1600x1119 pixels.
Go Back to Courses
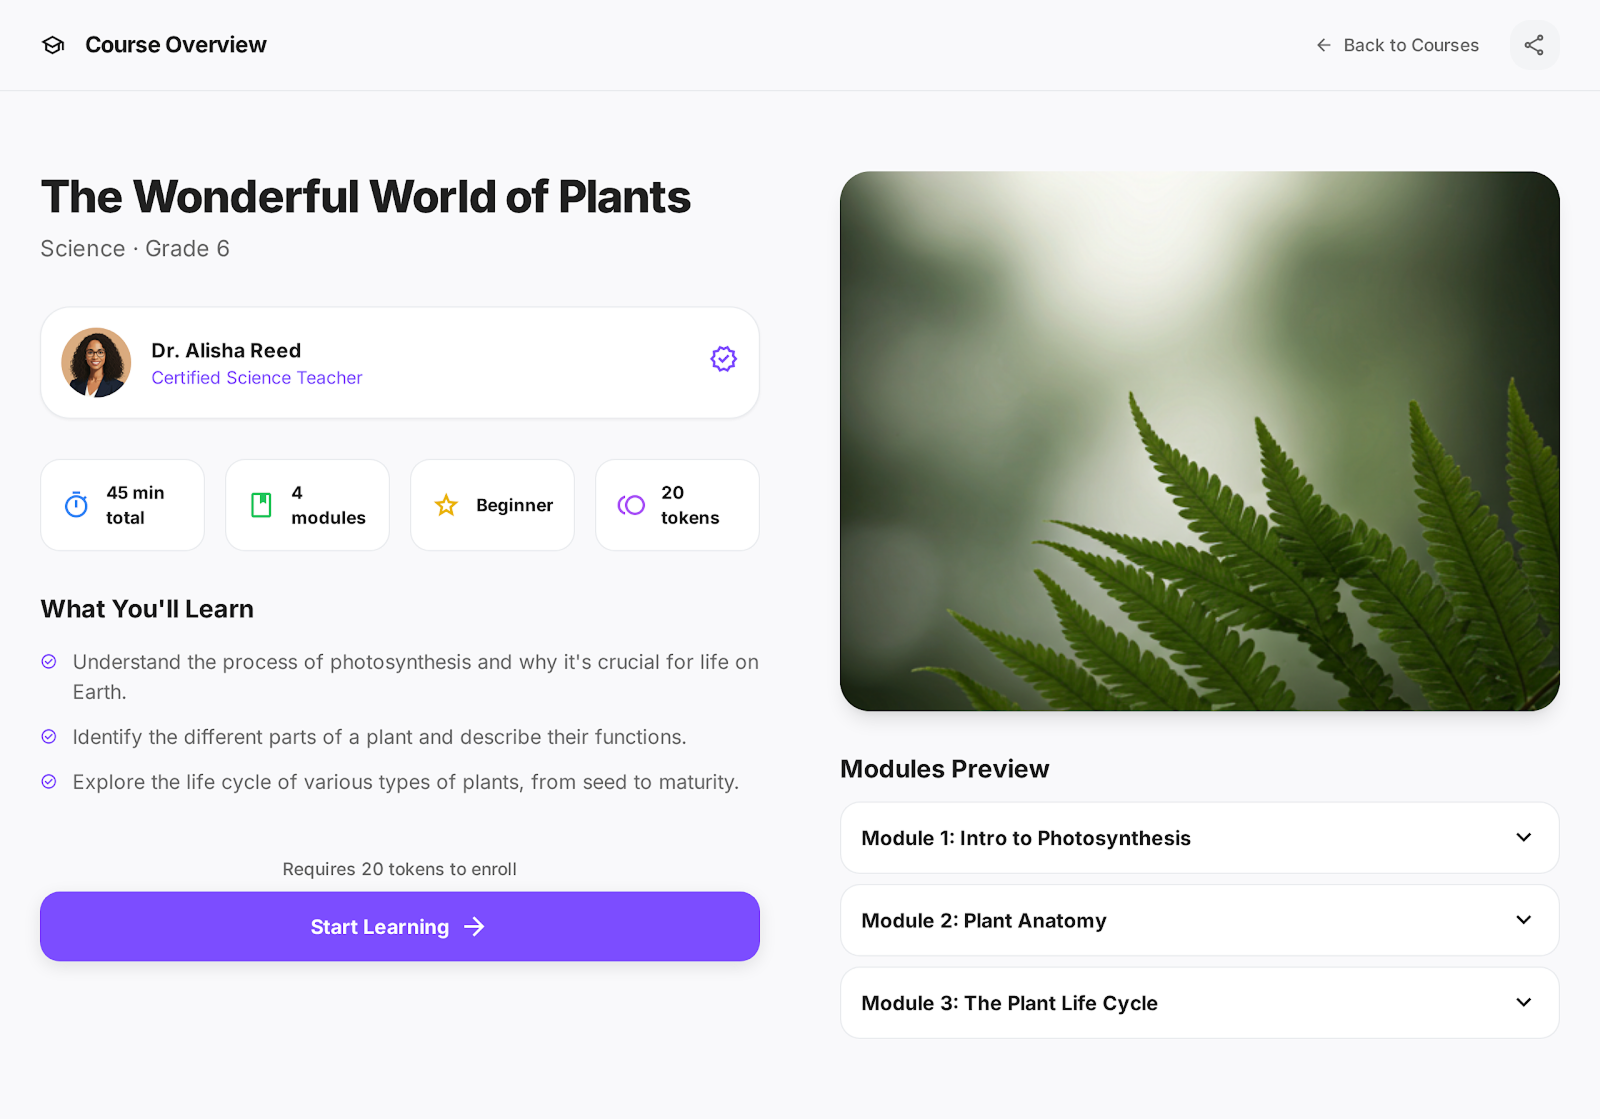(1410, 45)
